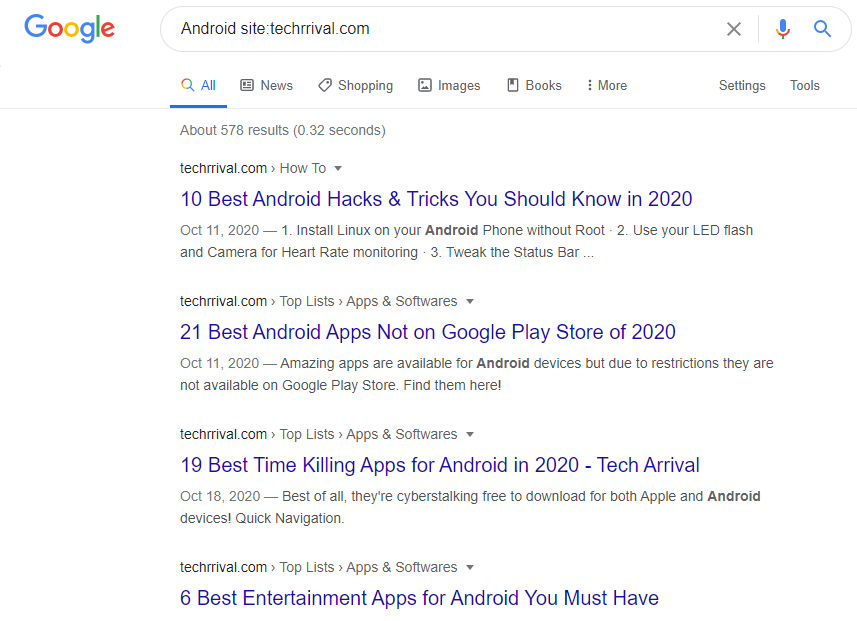Open search Settings

coord(742,85)
